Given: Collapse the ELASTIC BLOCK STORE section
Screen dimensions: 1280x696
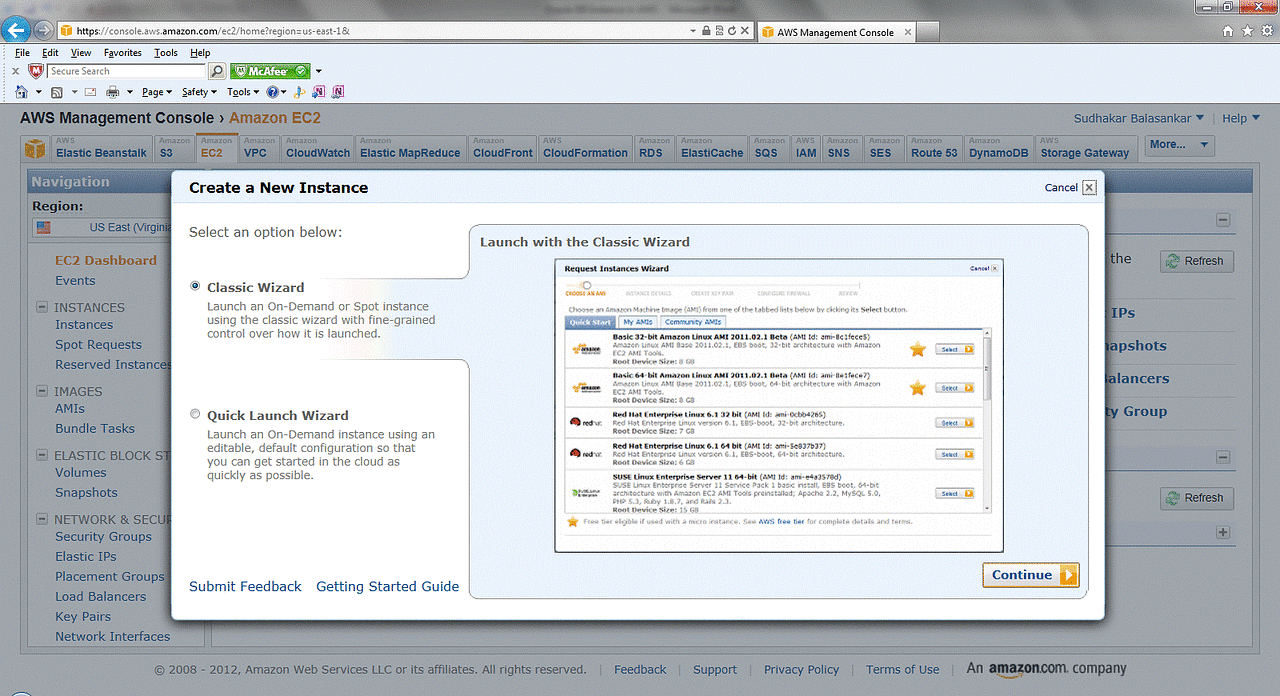Looking at the screenshot, I should (42, 455).
